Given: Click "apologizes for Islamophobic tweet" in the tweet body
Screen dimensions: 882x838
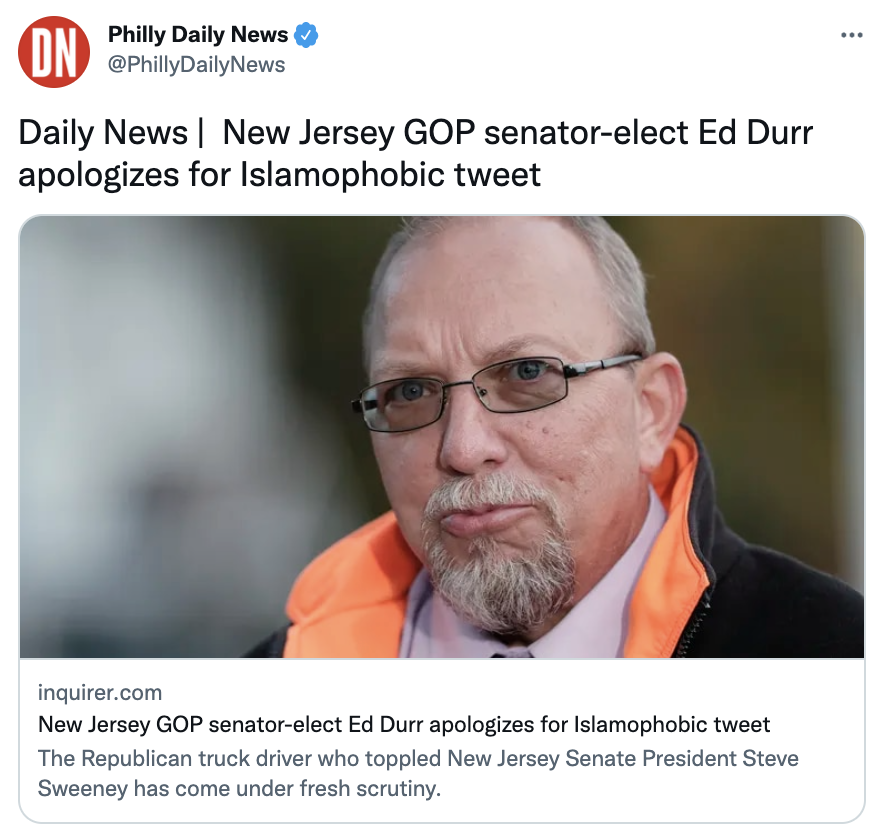Looking at the screenshot, I should pos(280,174).
